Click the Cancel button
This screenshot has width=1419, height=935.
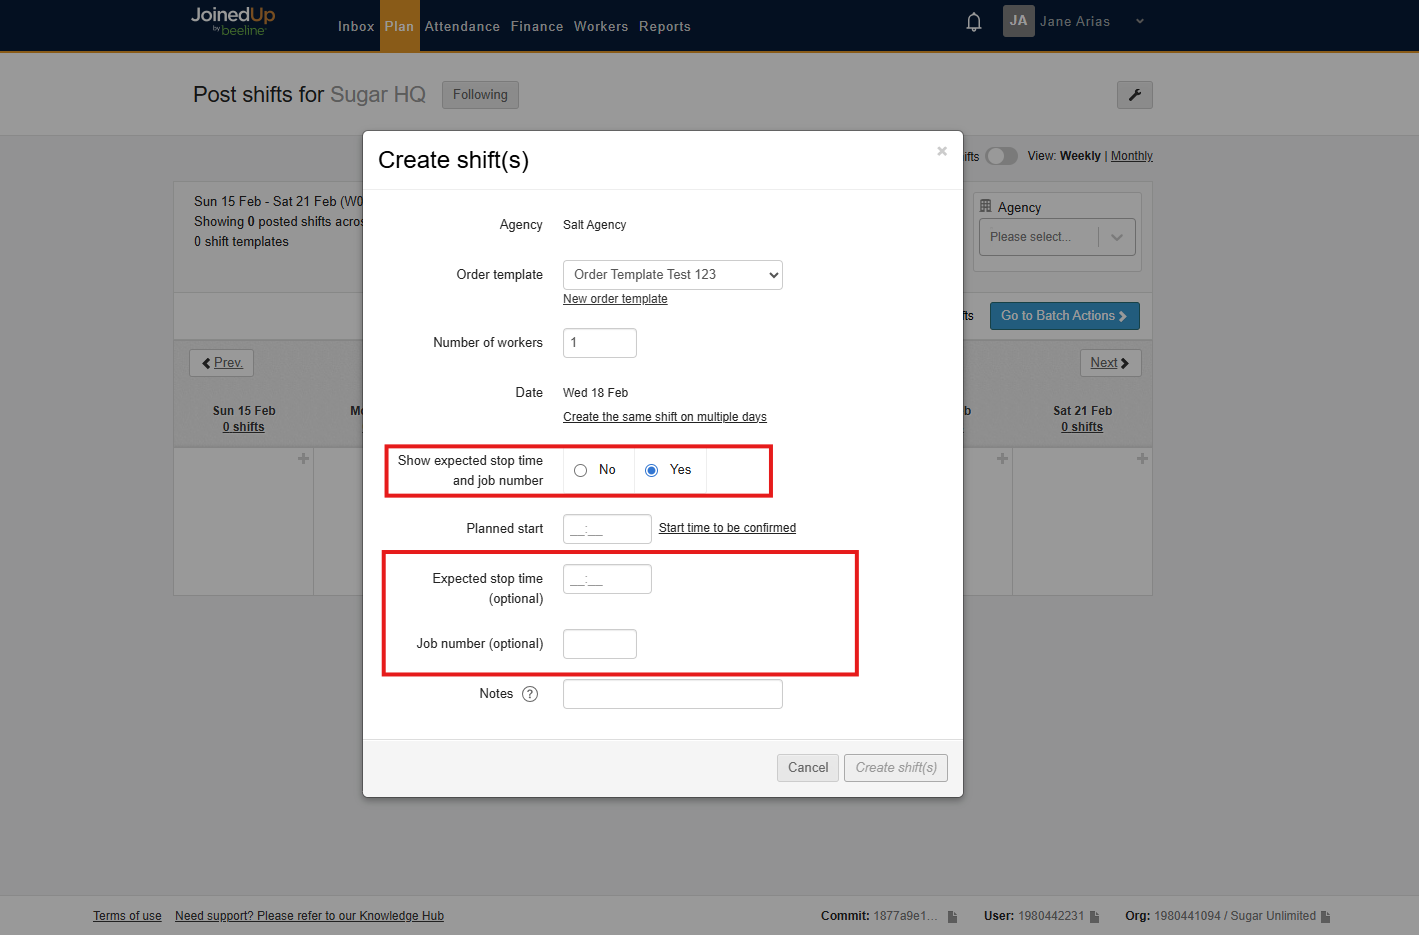coord(807,768)
